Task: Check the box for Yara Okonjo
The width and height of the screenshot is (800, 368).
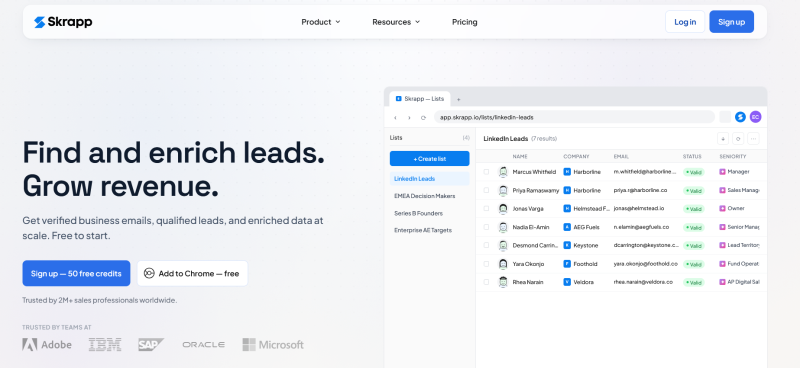Action: tap(486, 264)
